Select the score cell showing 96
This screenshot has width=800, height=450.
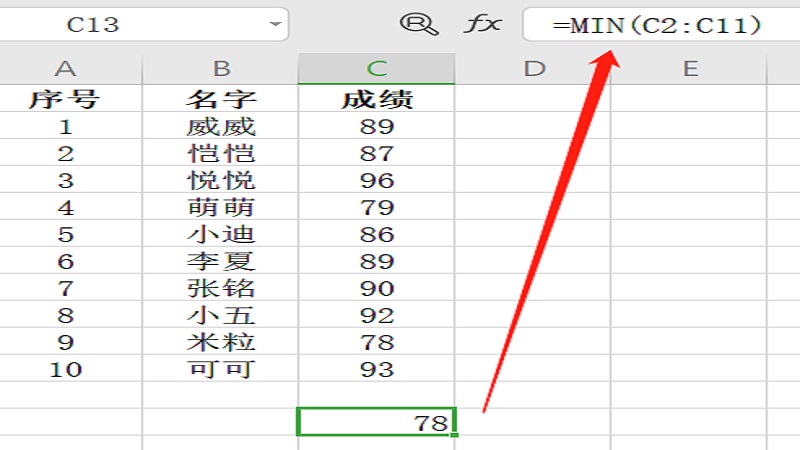[x=377, y=180]
